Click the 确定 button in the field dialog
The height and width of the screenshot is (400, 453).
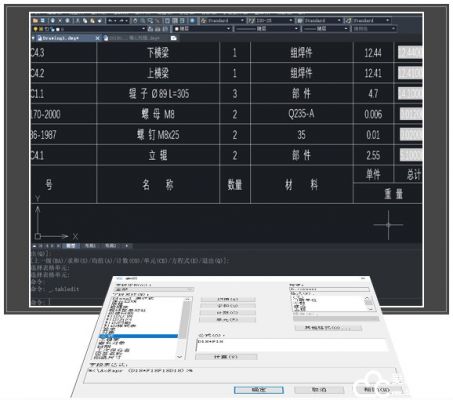259,389
